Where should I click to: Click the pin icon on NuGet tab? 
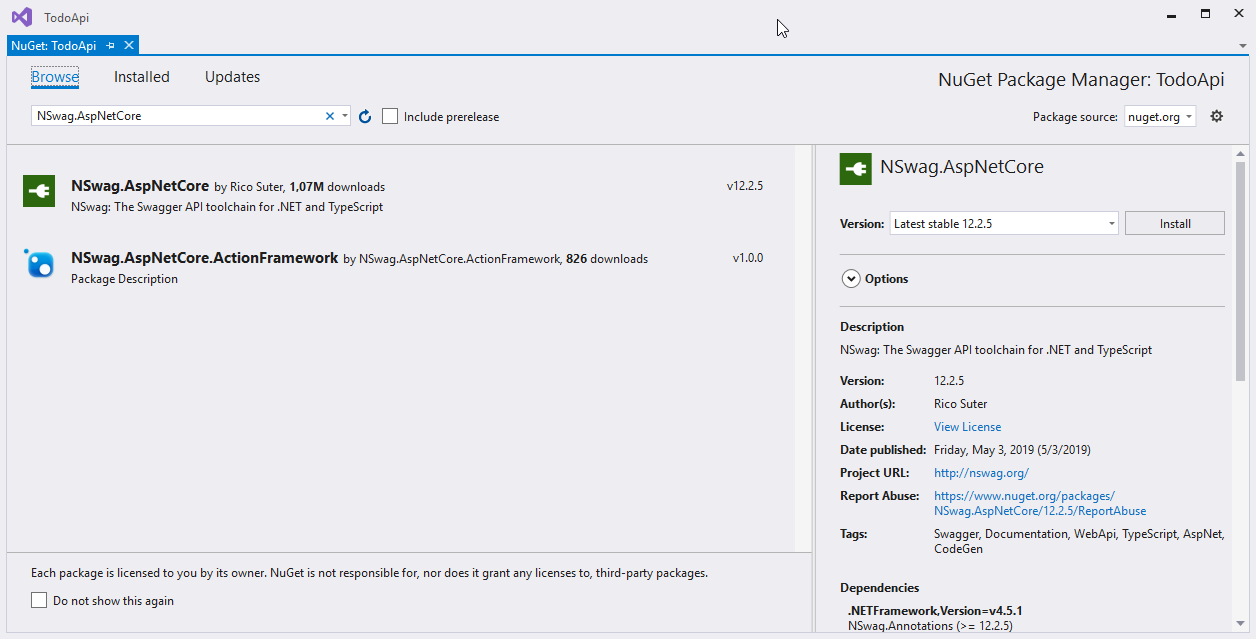[x=111, y=46]
